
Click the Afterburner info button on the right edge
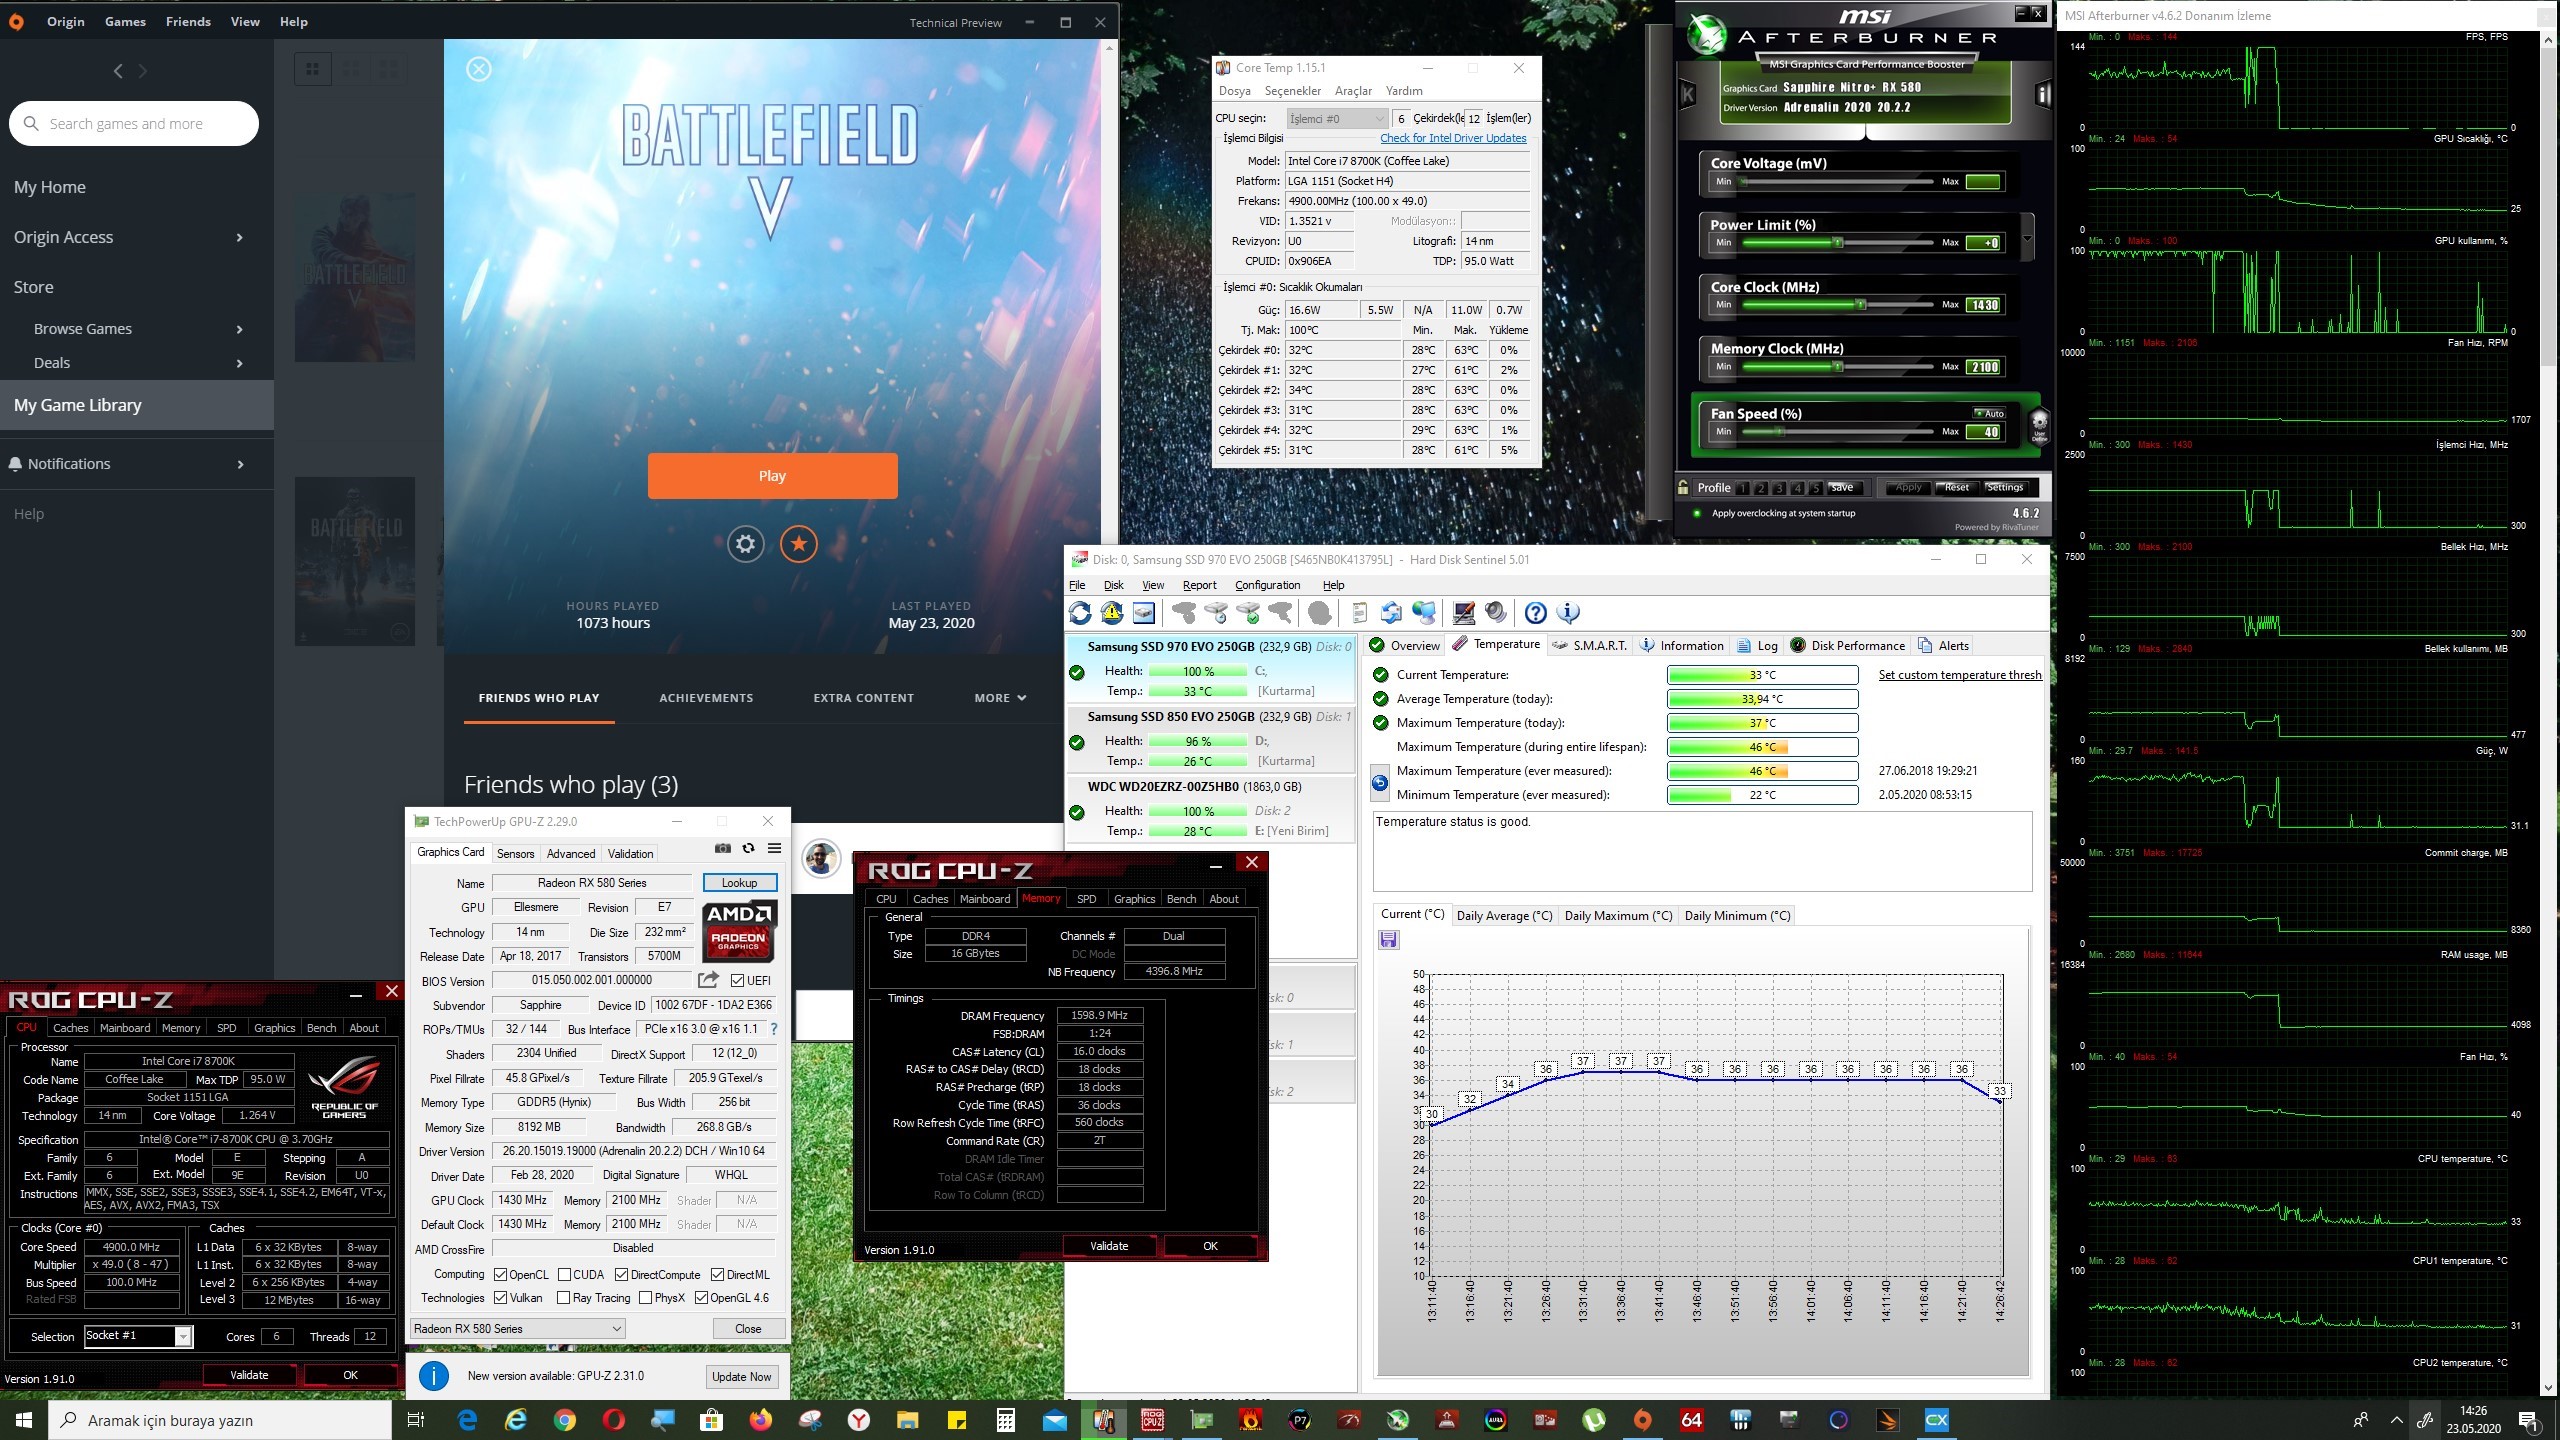[2043, 95]
